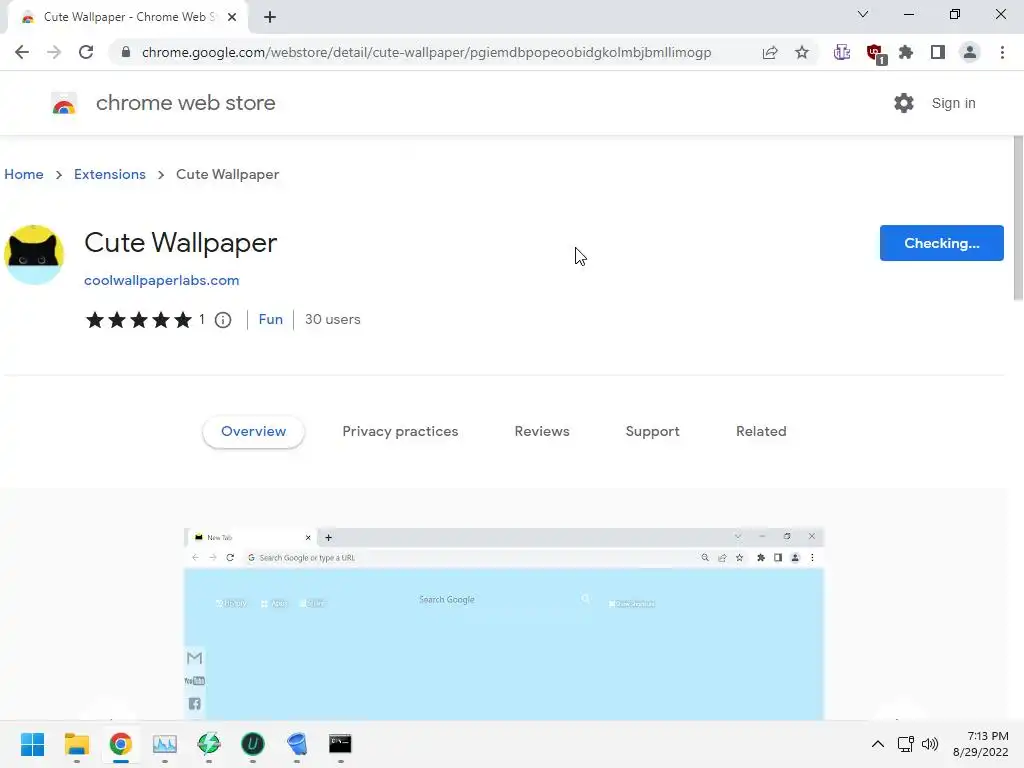The width and height of the screenshot is (1024, 768).
Task: Bookmark this tab with the star icon
Action: coord(802,52)
